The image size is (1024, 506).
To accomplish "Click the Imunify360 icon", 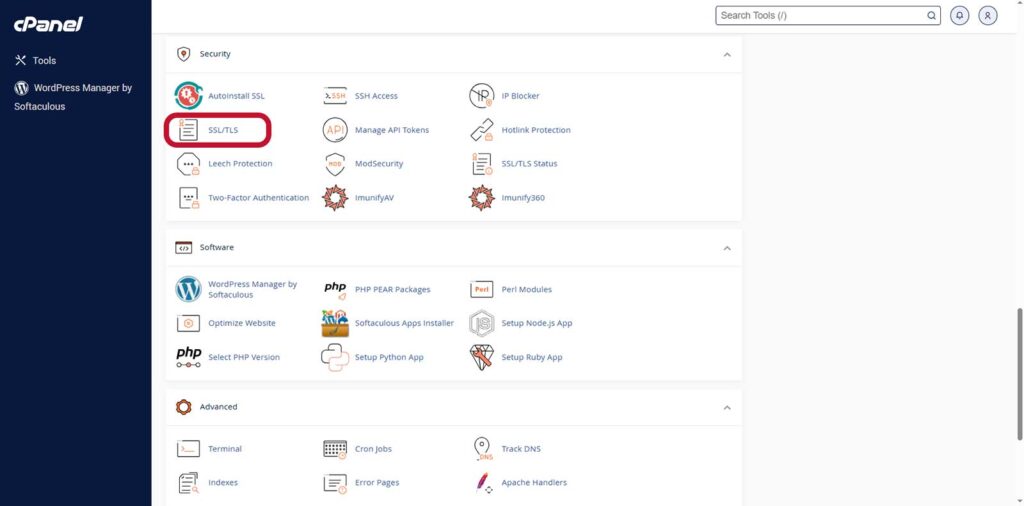I will coord(482,198).
